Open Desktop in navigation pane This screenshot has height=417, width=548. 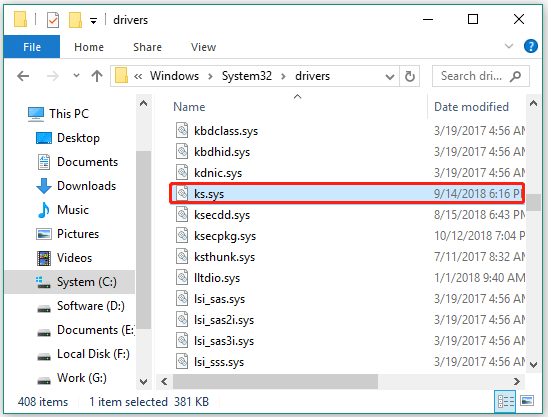coord(68,138)
